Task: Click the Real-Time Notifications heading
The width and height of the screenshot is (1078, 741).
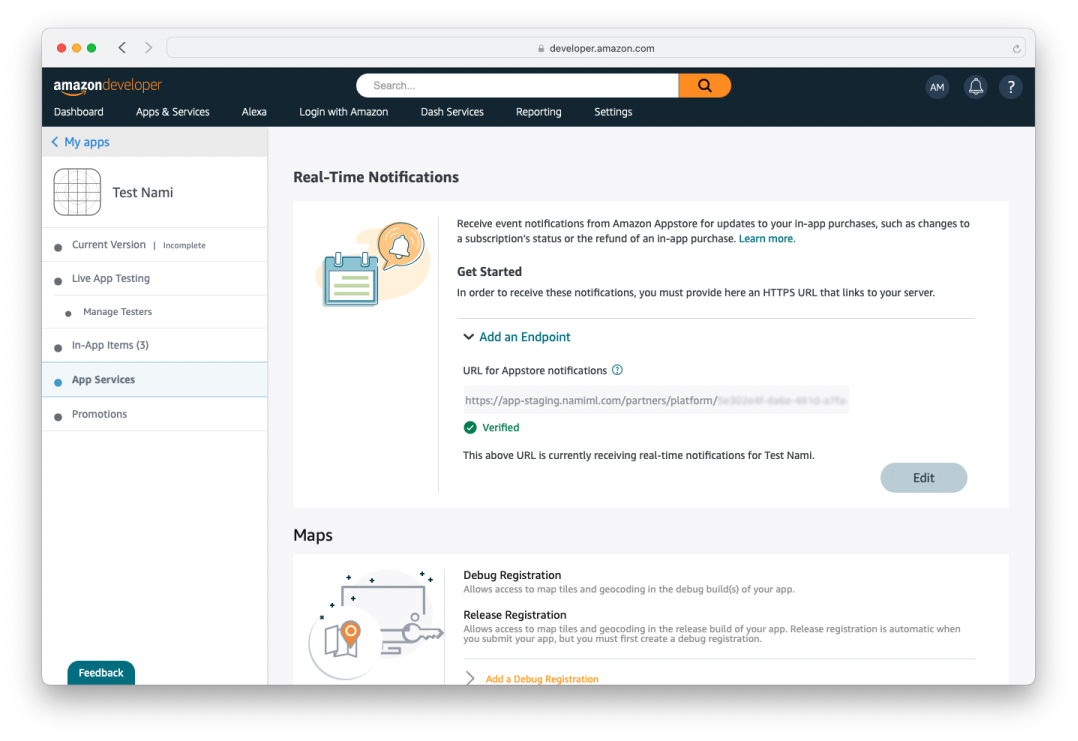Action: tap(376, 177)
